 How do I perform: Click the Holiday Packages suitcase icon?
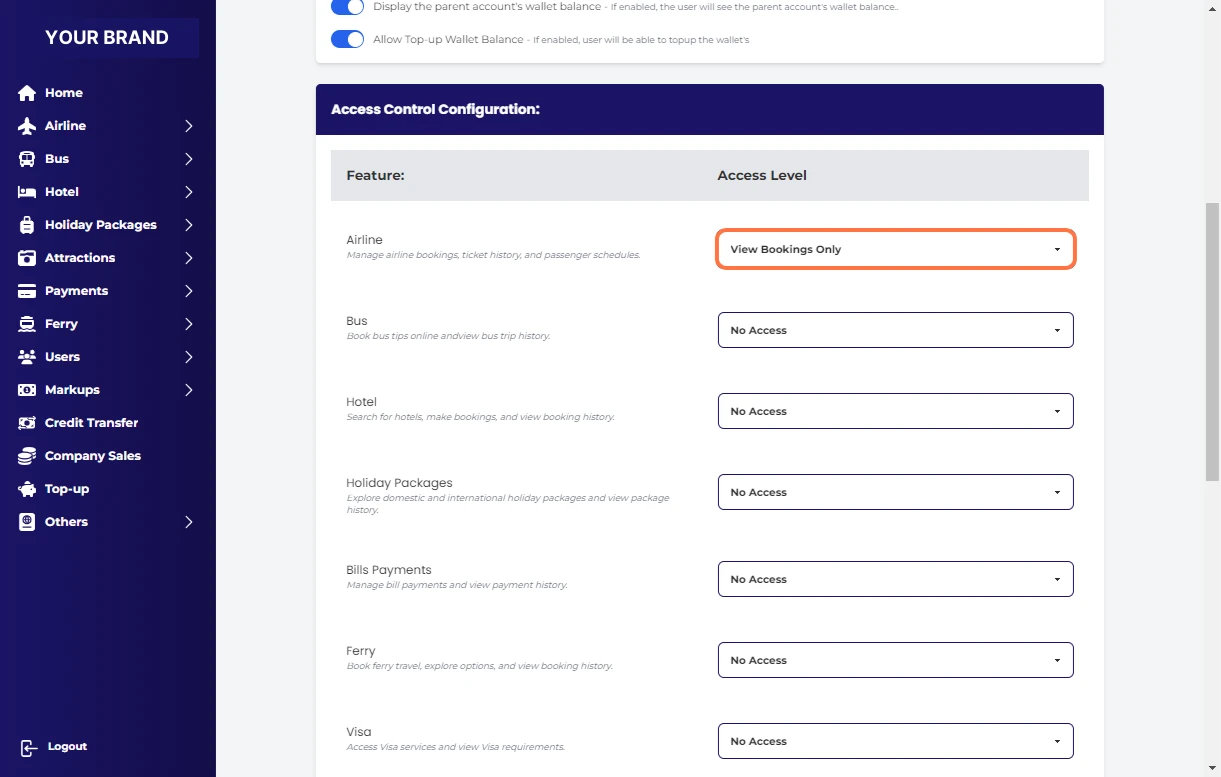click(27, 225)
